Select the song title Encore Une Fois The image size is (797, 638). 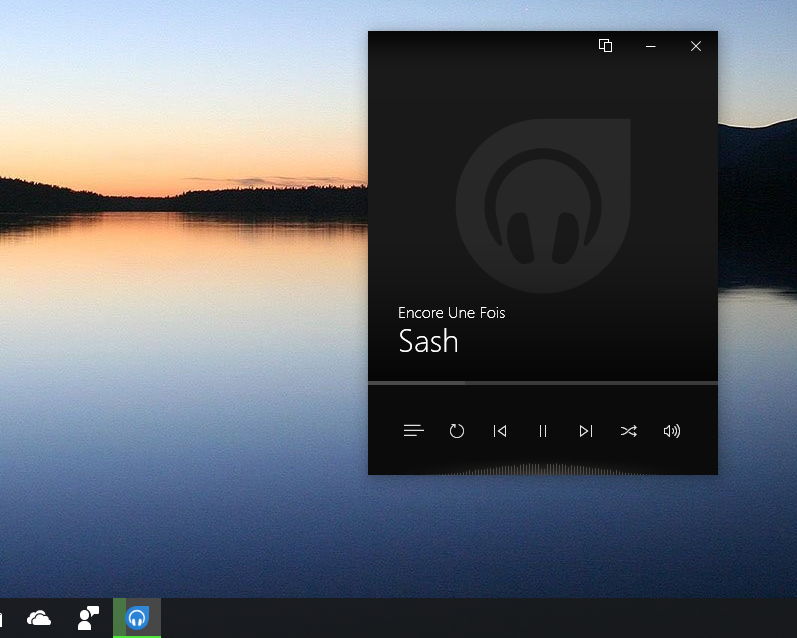451,313
